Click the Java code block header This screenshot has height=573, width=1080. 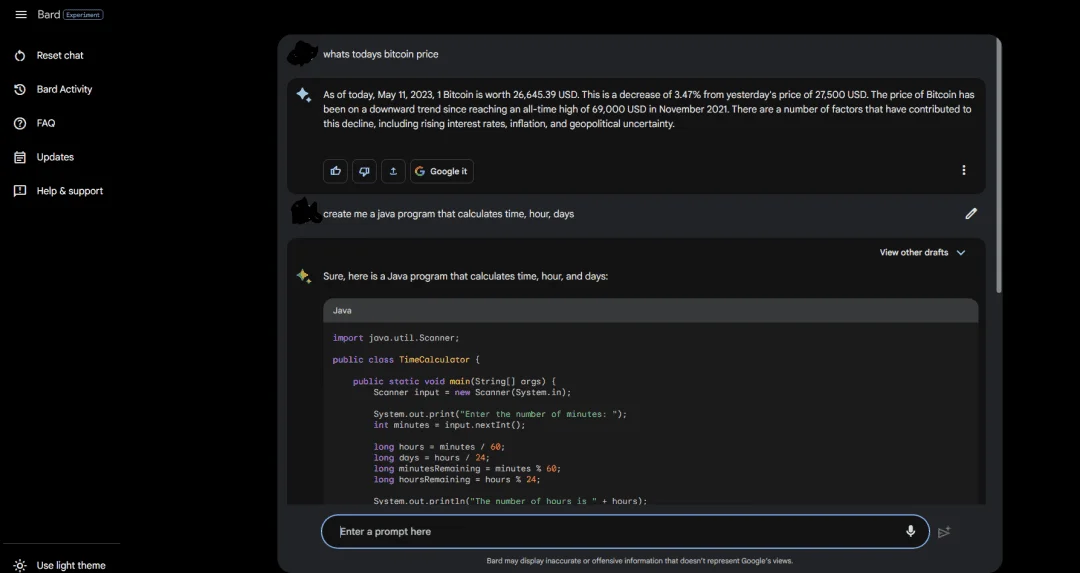650,311
